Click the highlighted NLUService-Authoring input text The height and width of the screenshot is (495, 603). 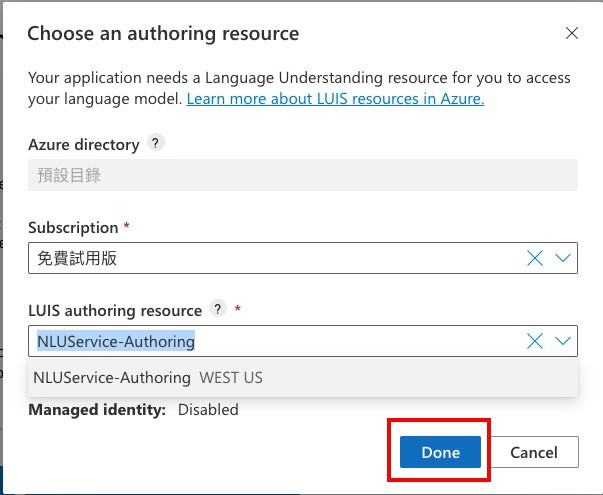tap(116, 341)
